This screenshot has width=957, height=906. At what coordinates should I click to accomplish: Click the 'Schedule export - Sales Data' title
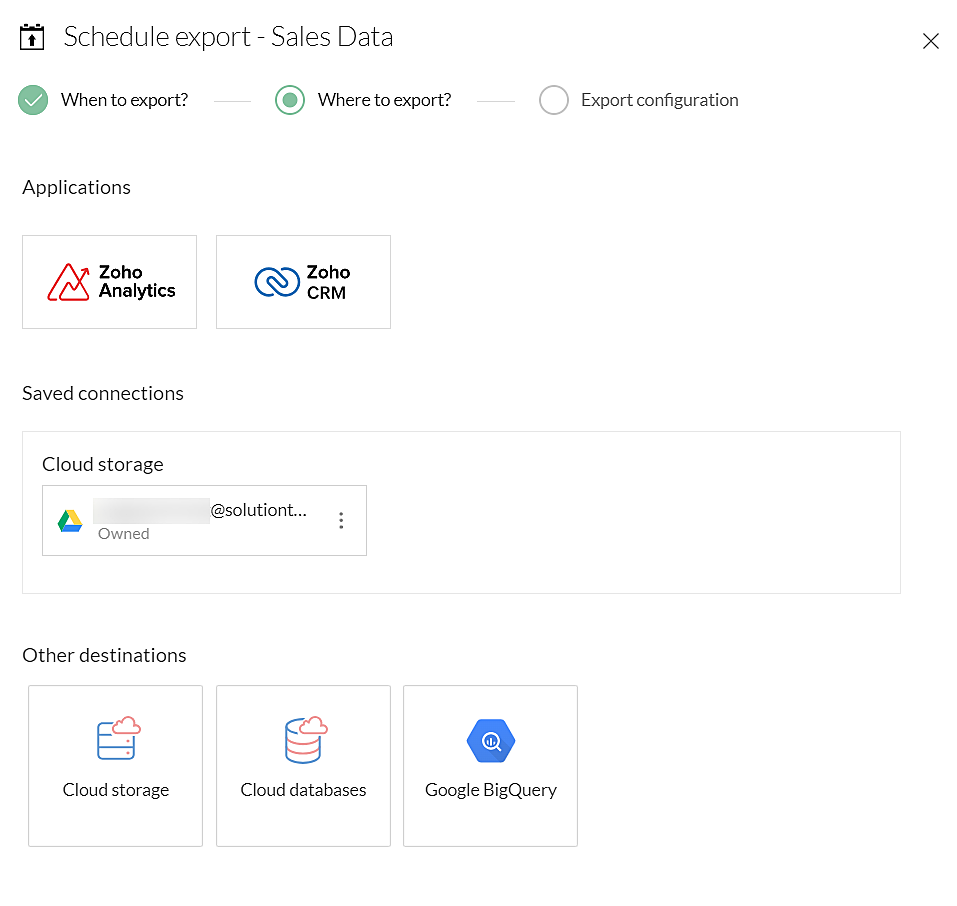[228, 37]
